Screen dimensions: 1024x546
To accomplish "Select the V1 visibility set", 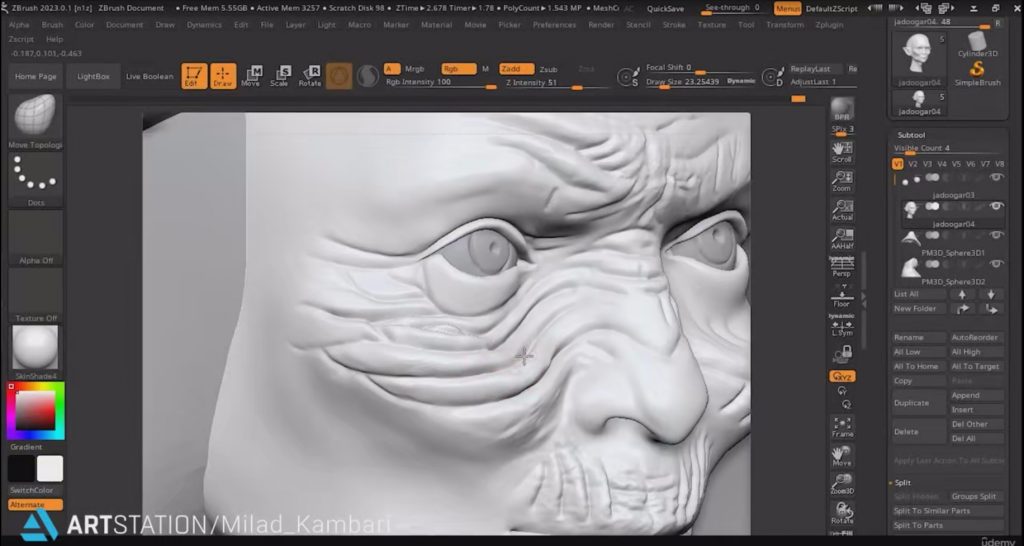I will (898, 164).
